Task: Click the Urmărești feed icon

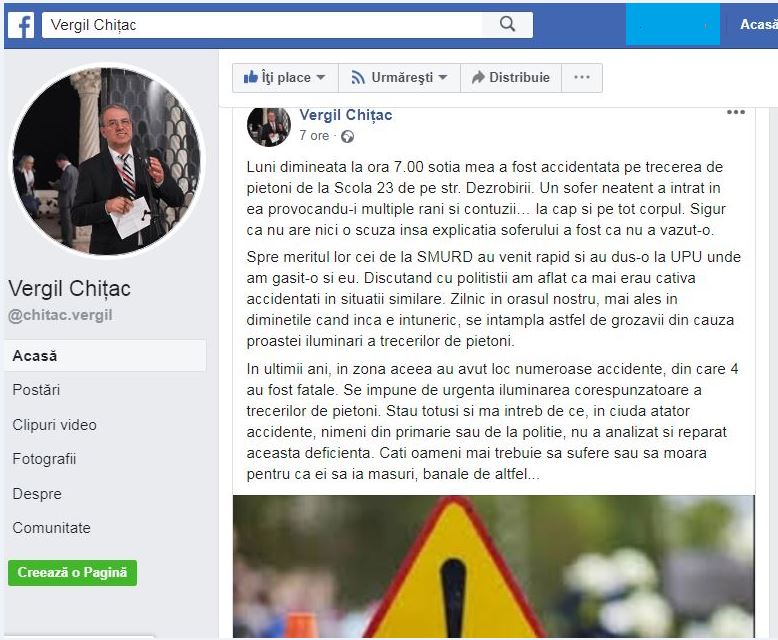Action: [358, 77]
